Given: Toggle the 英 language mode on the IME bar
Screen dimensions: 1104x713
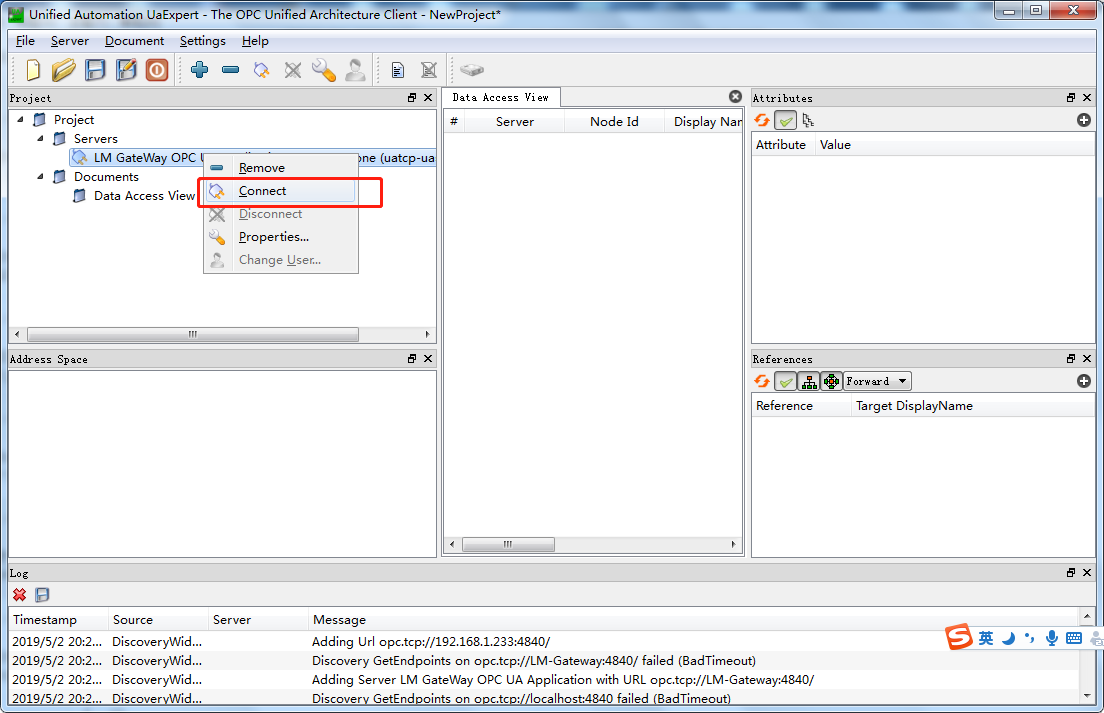Looking at the screenshot, I should [986, 638].
